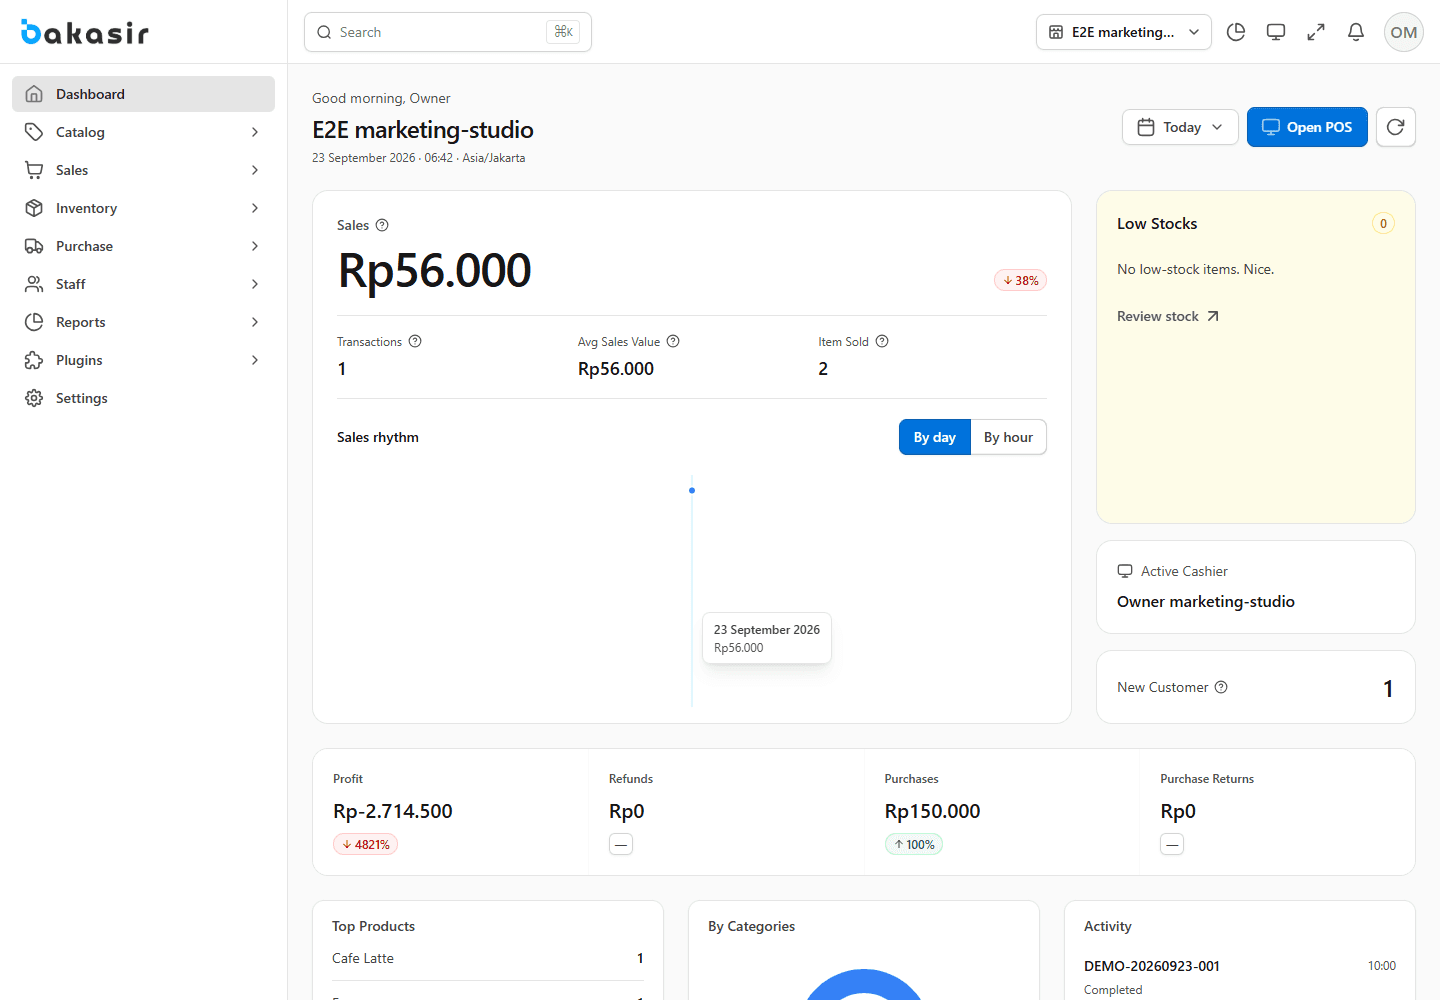Image resolution: width=1440 pixels, height=1000 pixels.
Task: Switch sales rhythm to By hour
Action: tap(1008, 437)
